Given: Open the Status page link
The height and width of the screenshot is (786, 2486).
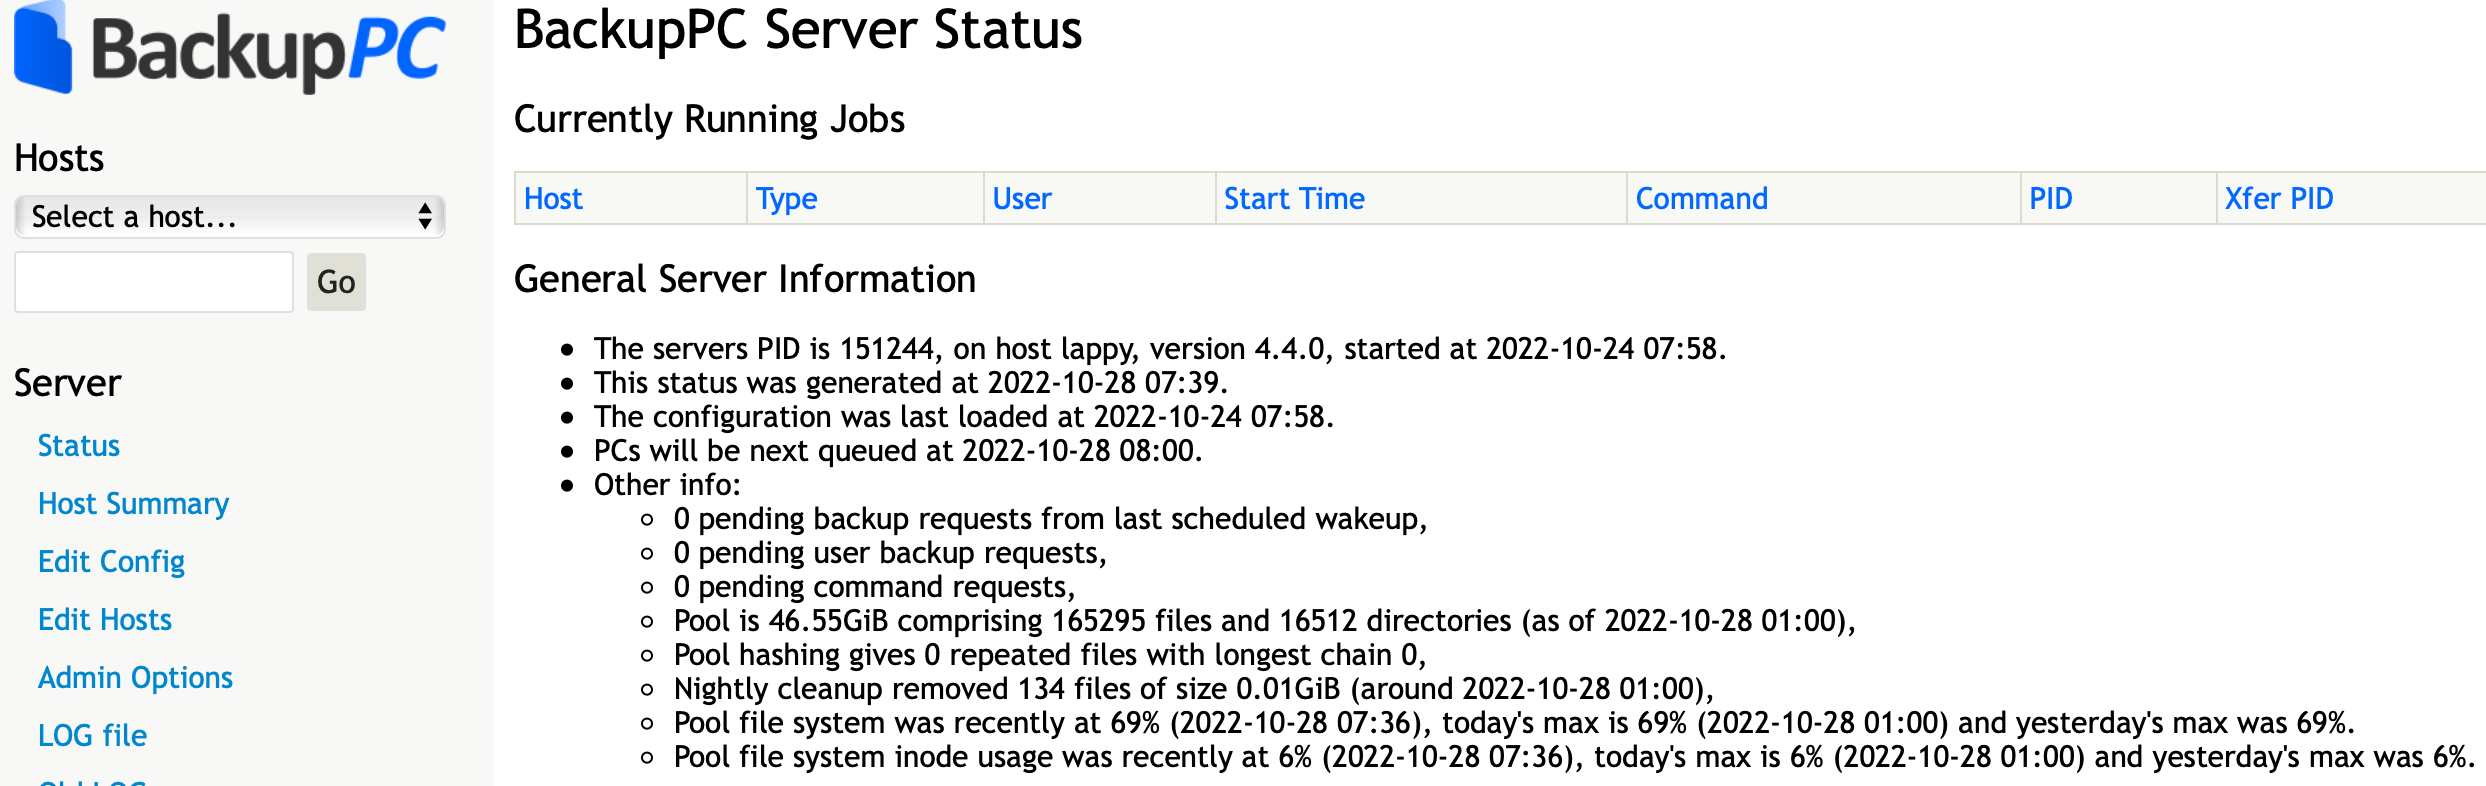Looking at the screenshot, I should pyautogui.click(x=79, y=446).
